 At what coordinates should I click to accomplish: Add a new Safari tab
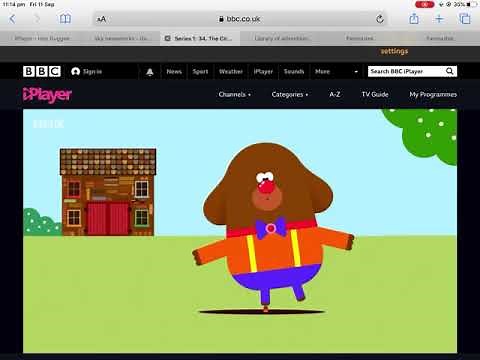439,19
